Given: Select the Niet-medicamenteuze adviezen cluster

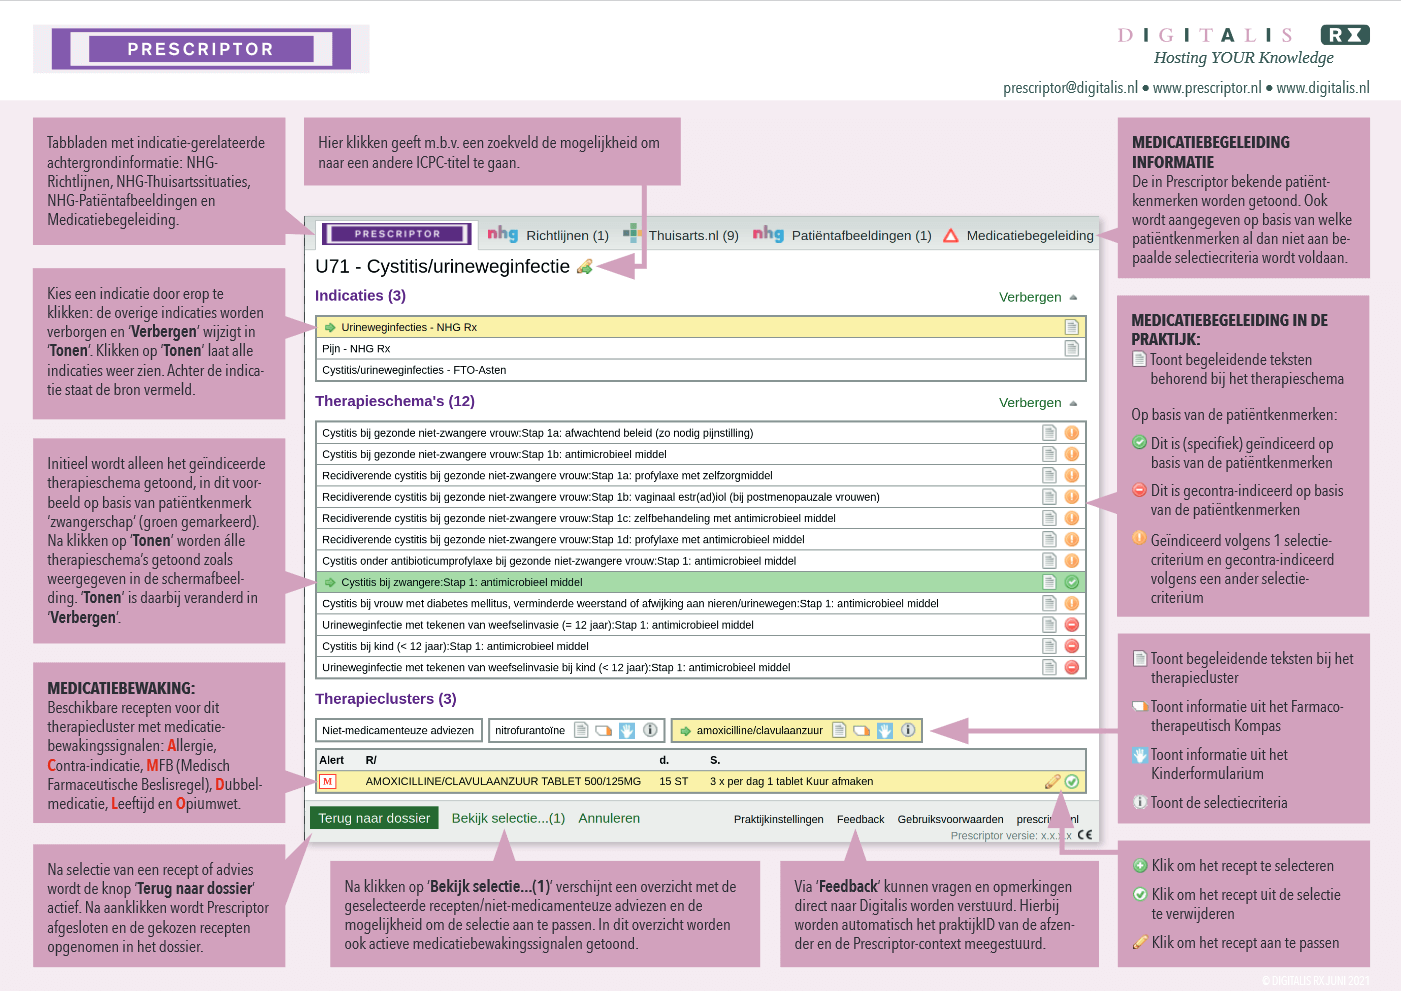Looking at the screenshot, I should tap(398, 730).
